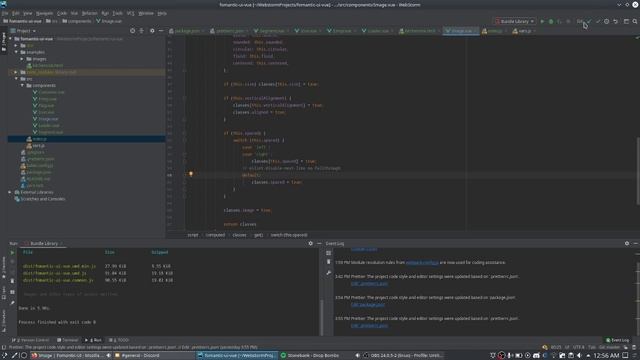The image size is (640, 360).
Task: Expand the node_modules folder
Action: pyautogui.click(x=16, y=72)
